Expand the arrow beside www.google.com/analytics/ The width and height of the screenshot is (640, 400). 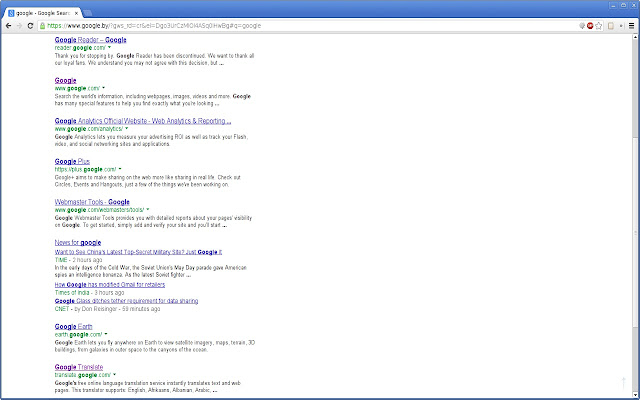(x=127, y=129)
